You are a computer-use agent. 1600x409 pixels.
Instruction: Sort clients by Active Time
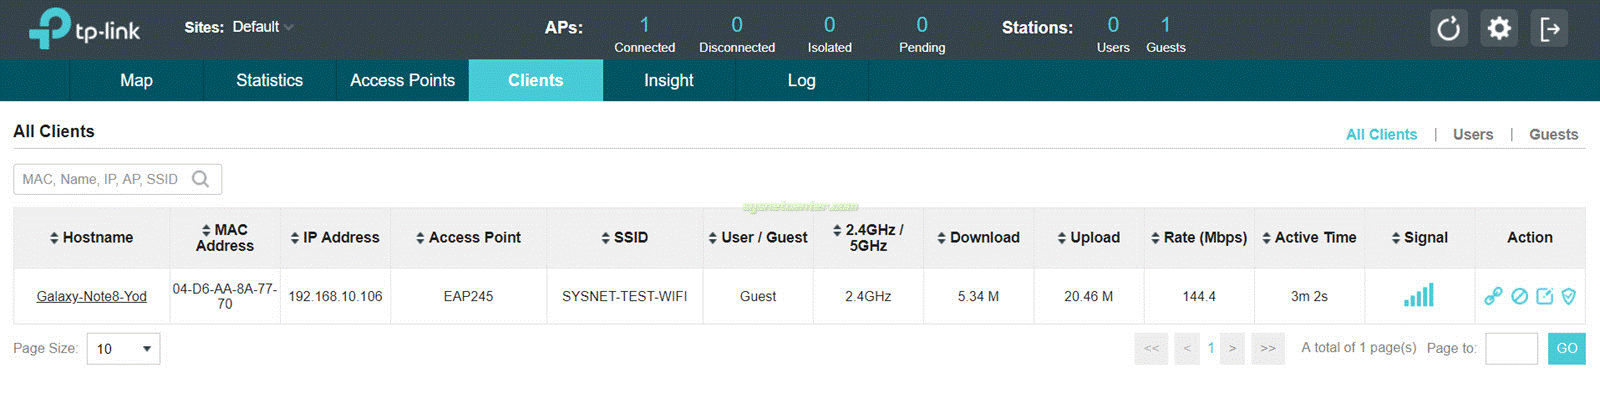(x=1309, y=238)
